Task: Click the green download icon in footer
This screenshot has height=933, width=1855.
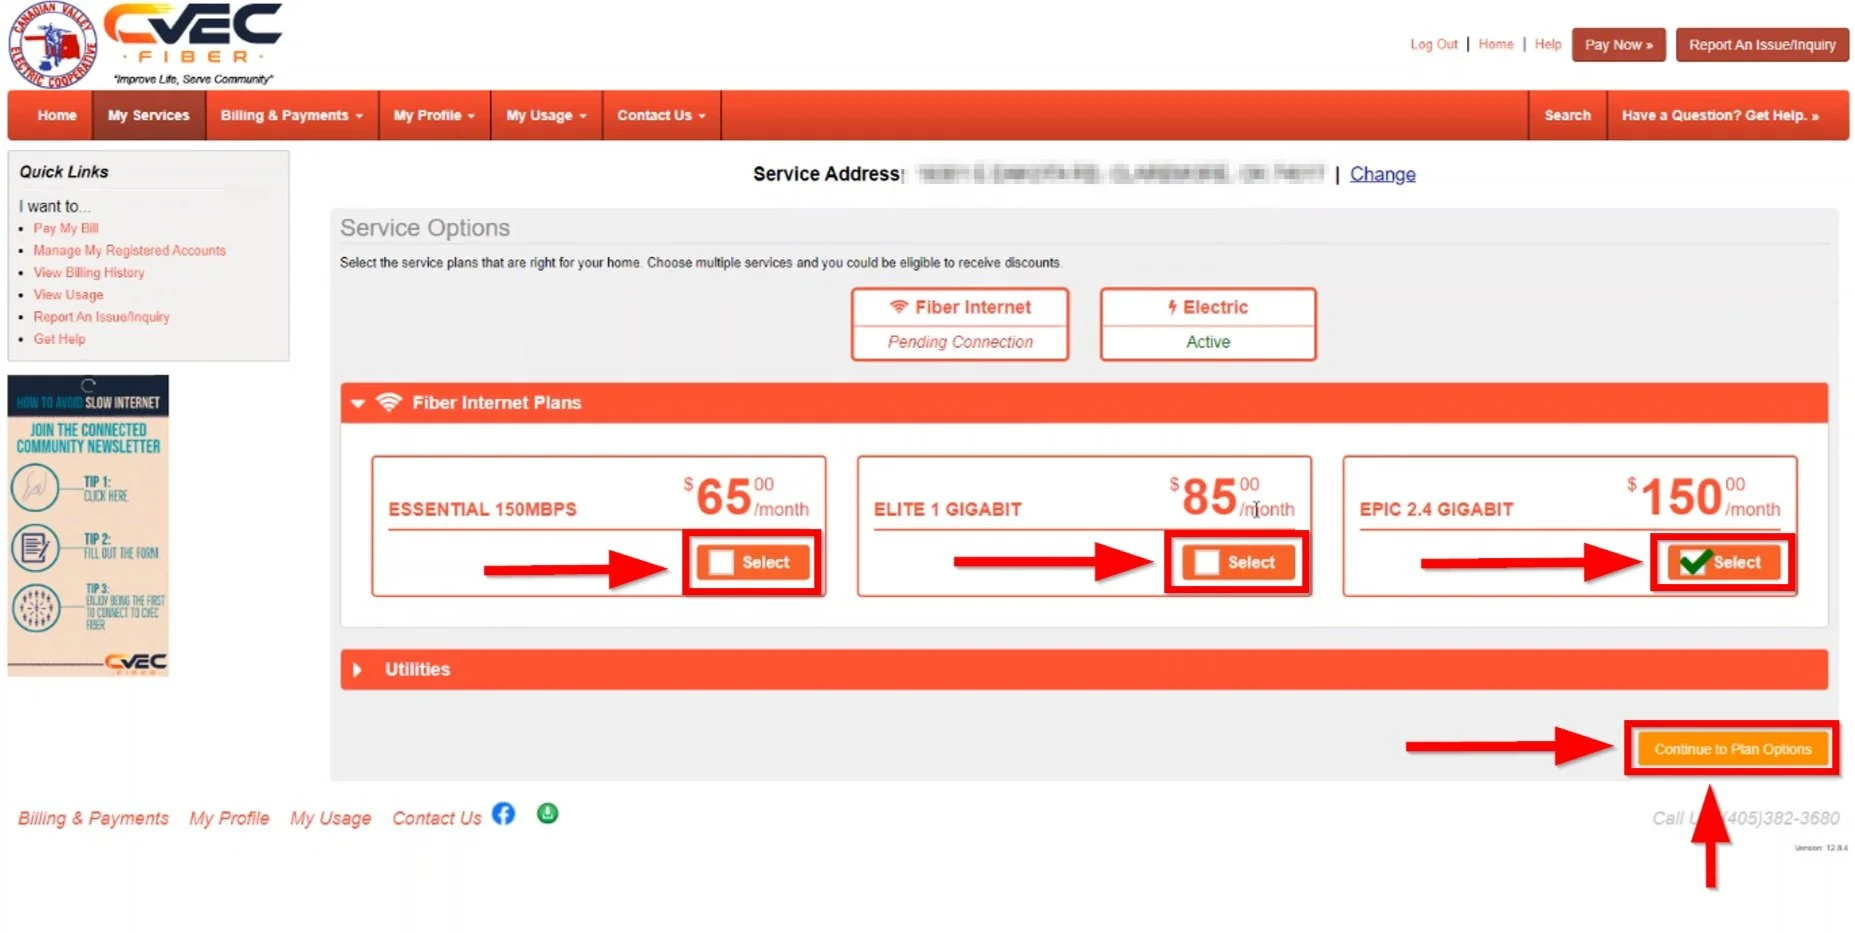Action: pyautogui.click(x=547, y=815)
